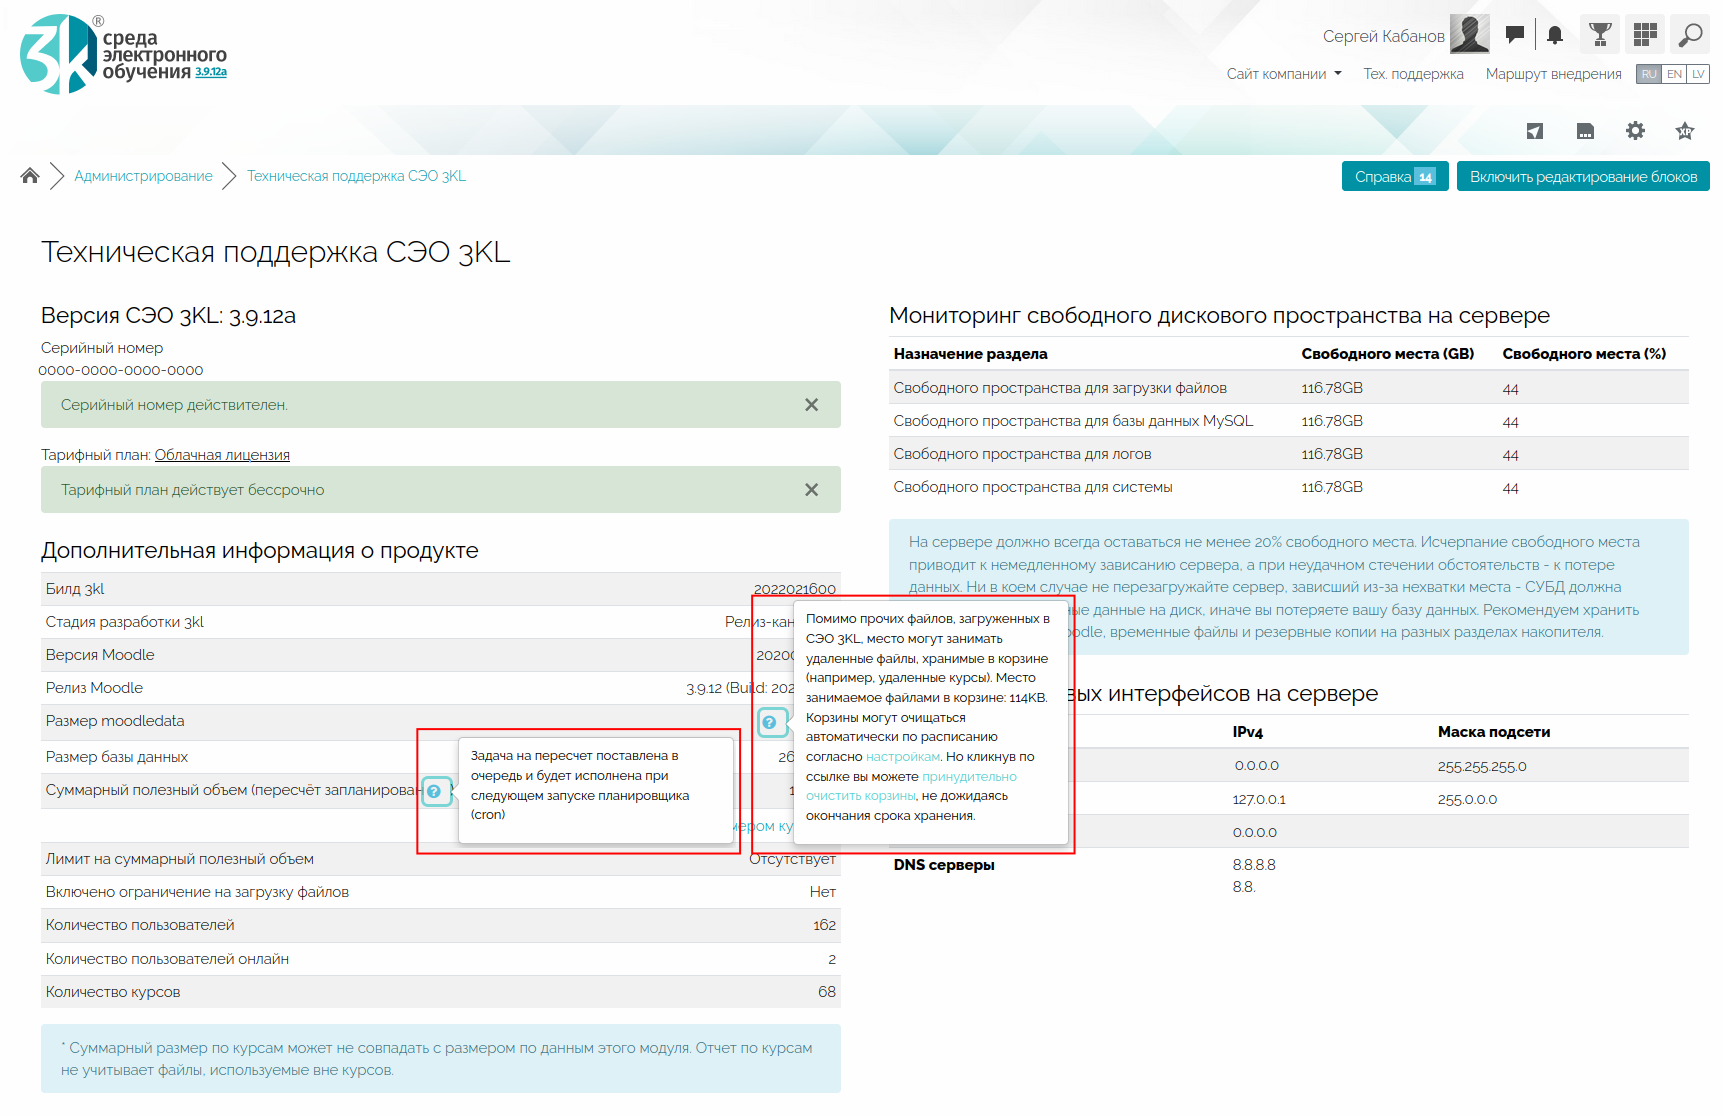Expand the Сайт компании dropdown
Viewport: 1723px width, 1116px height.
click(1284, 74)
